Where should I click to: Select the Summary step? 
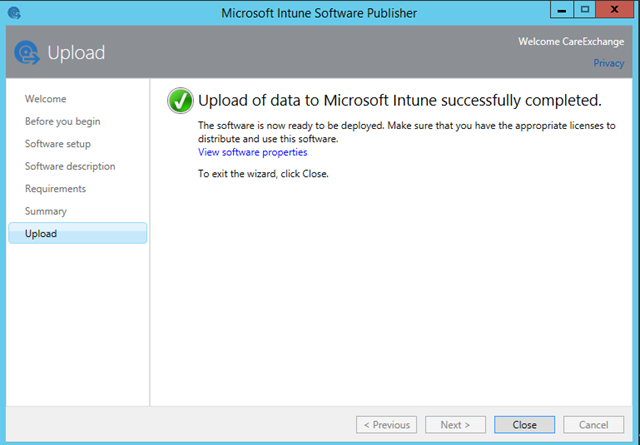tap(45, 211)
